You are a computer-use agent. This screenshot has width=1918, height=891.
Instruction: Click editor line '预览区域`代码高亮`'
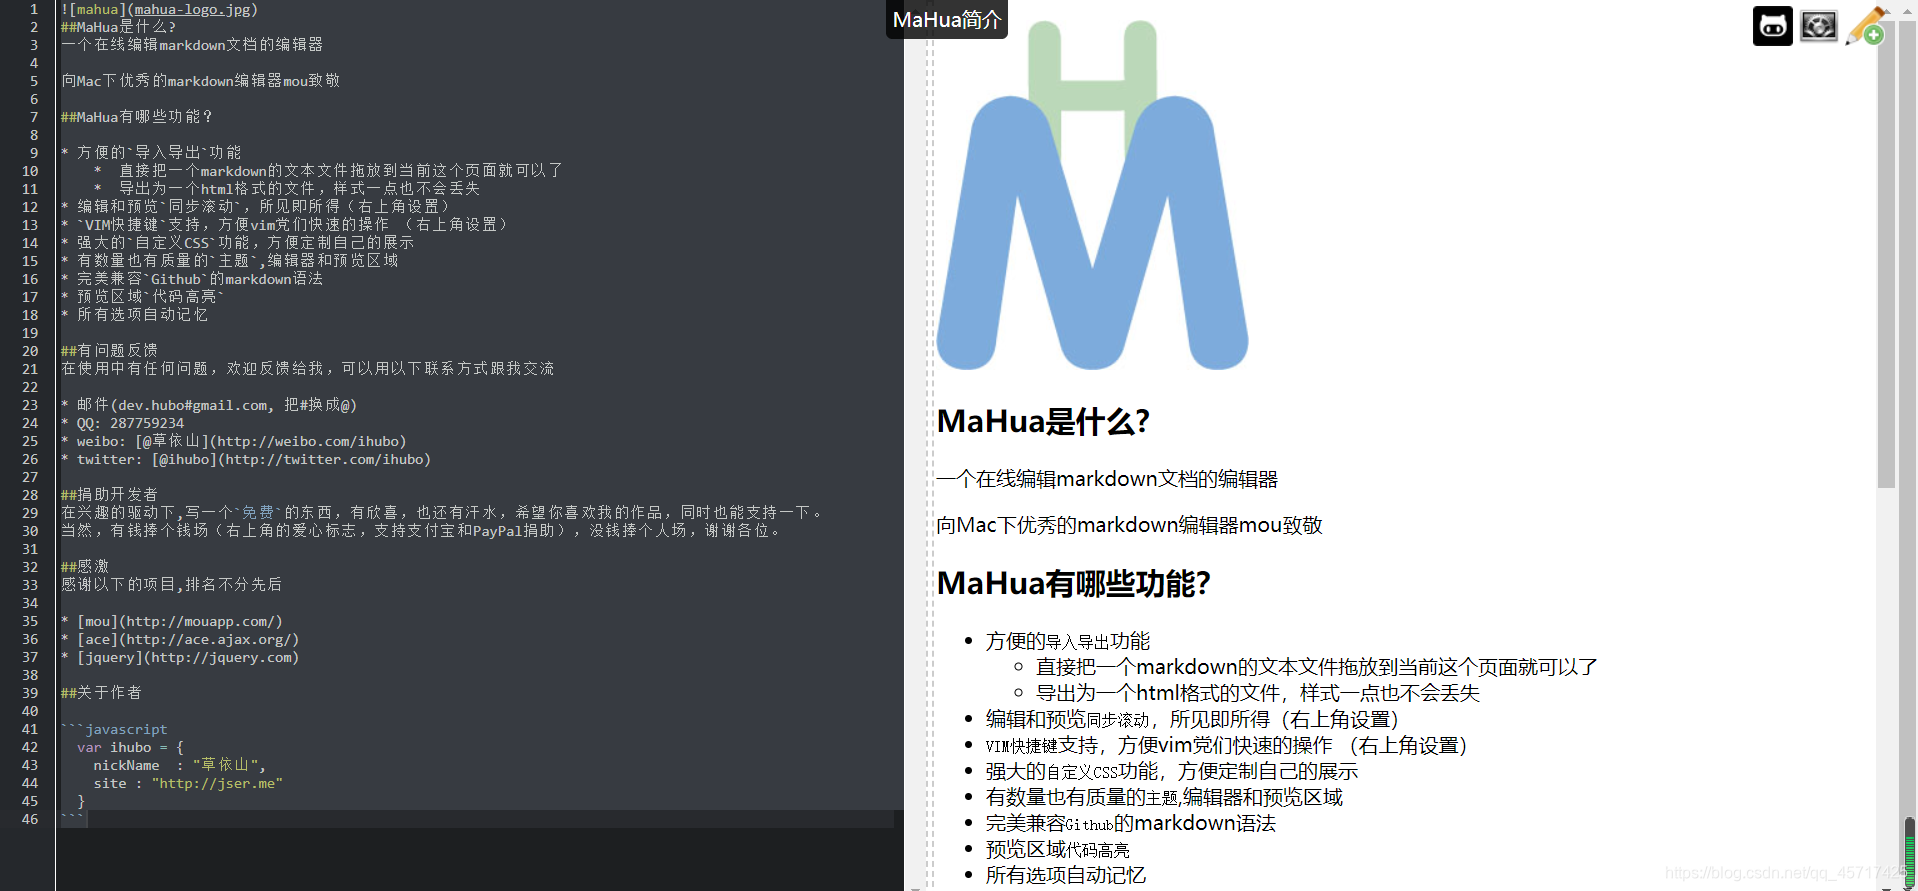point(142,297)
